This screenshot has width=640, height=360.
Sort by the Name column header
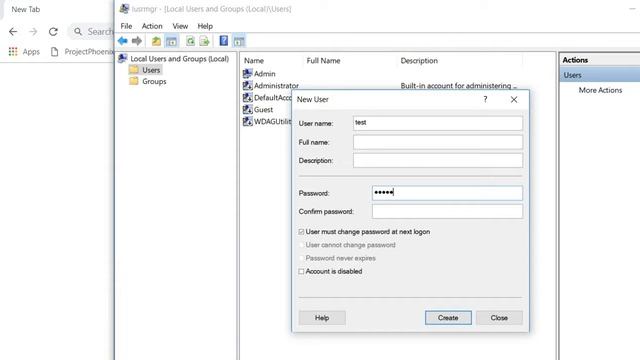pyautogui.click(x=254, y=60)
